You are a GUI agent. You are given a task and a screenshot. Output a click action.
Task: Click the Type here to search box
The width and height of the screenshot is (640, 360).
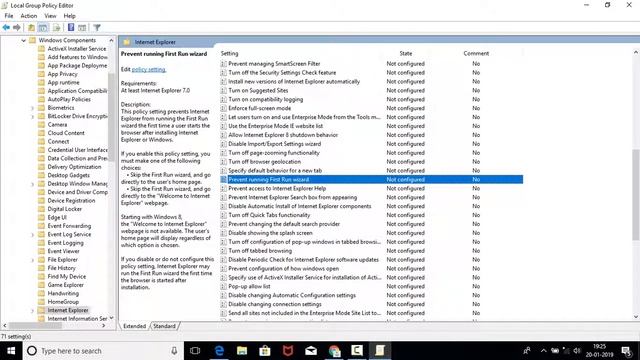104,351
